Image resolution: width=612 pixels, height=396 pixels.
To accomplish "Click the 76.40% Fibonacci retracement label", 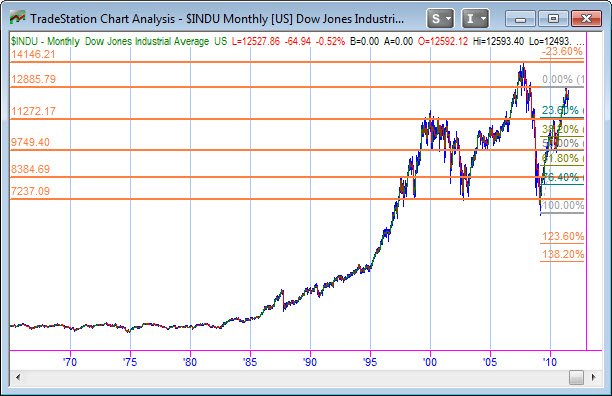I will pos(562,177).
